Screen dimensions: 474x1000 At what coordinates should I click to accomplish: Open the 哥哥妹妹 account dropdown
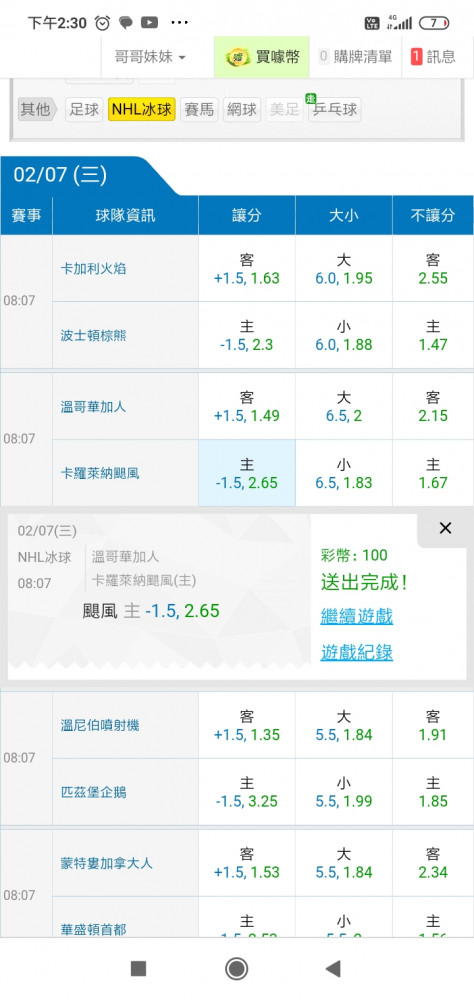coord(151,57)
